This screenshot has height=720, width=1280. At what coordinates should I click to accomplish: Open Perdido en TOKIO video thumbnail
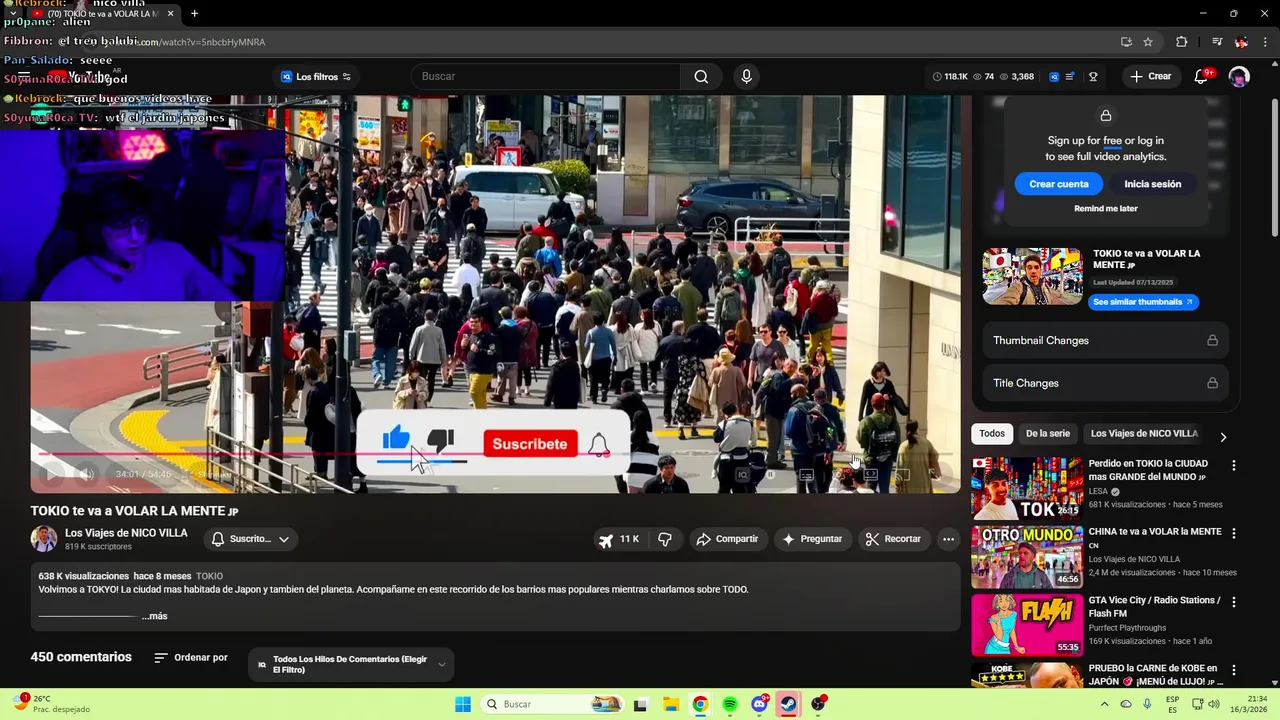(1027, 488)
